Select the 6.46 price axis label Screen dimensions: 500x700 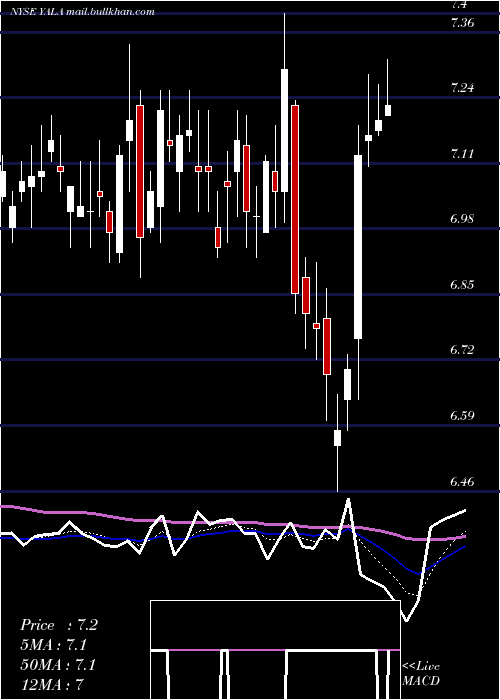point(462,482)
